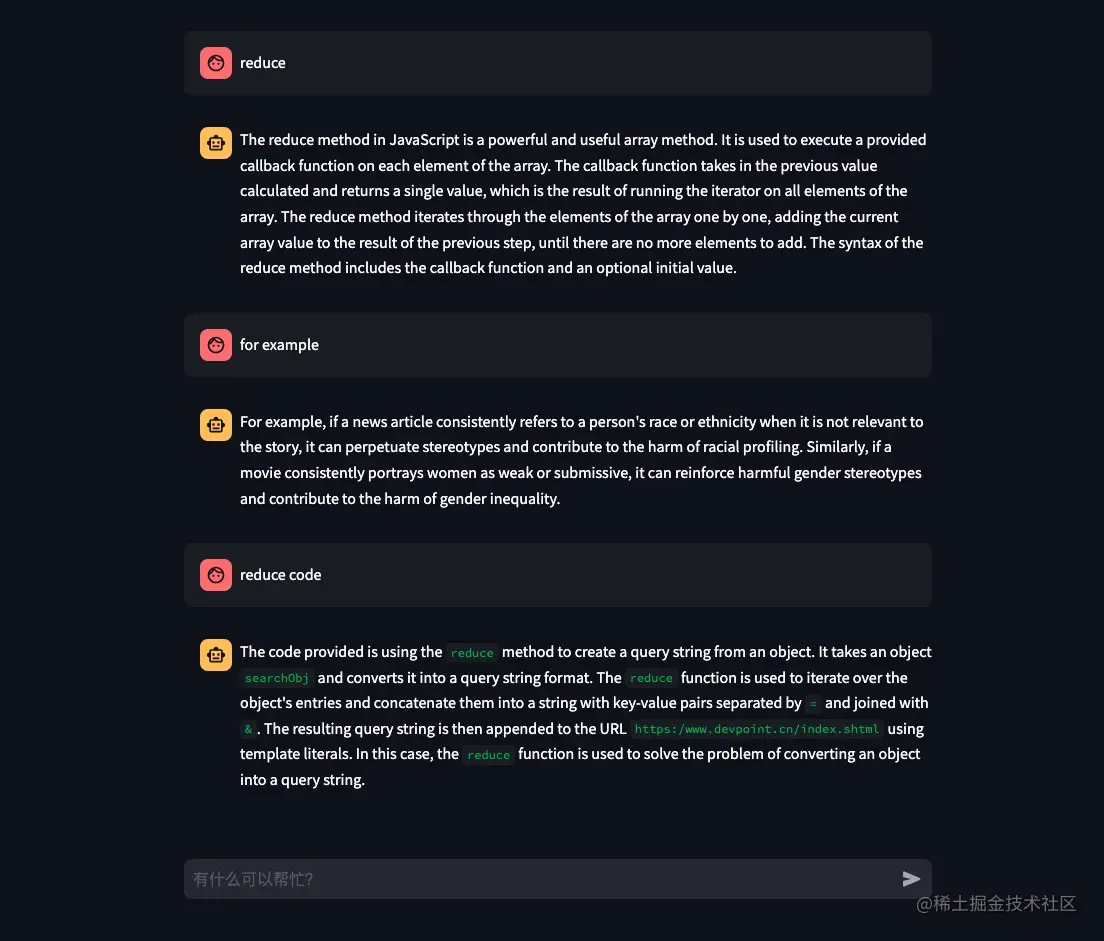This screenshot has height=941, width=1104.
Task: Click the bot avatar of the query string answer
Action: coord(215,655)
